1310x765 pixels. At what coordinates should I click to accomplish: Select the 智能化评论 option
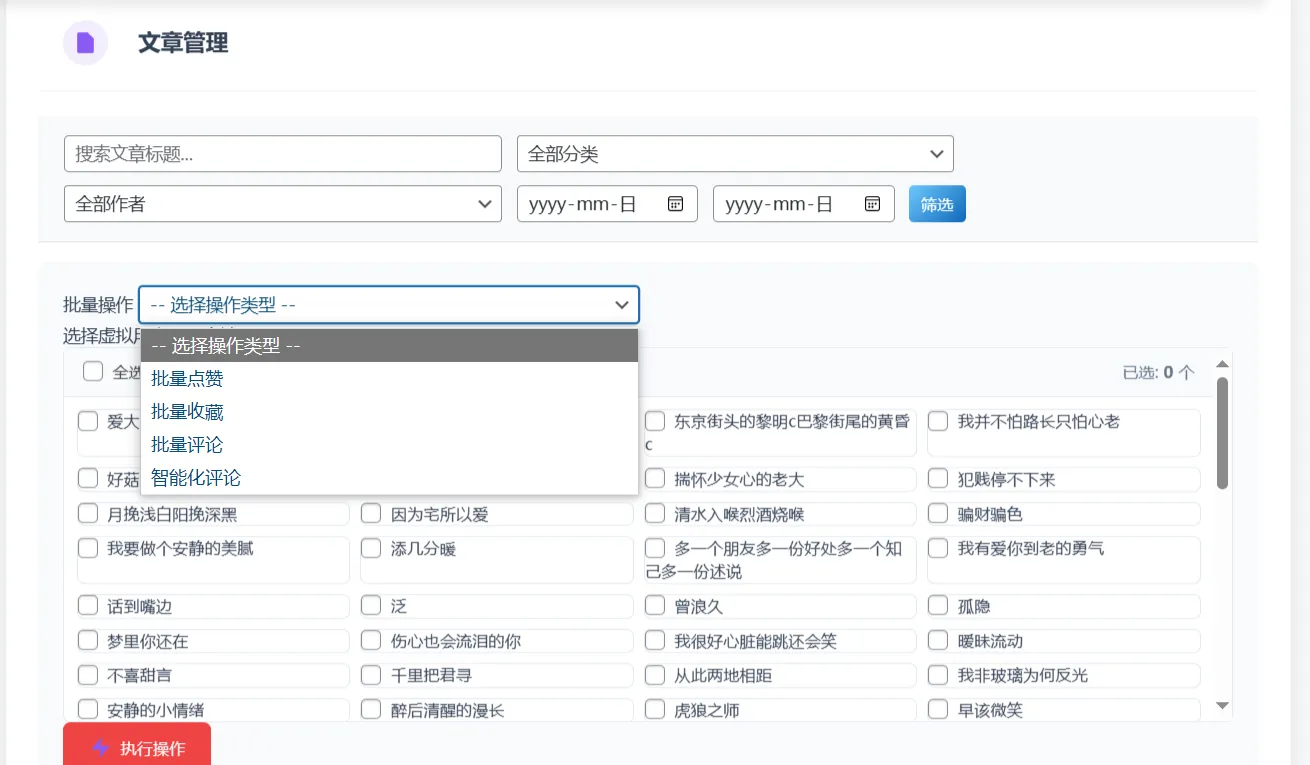point(196,478)
